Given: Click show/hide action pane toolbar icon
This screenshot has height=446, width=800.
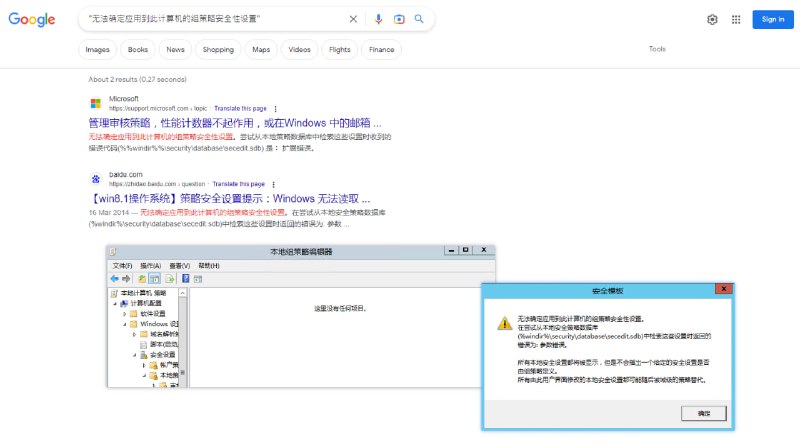Looking at the screenshot, I should pos(198,279).
